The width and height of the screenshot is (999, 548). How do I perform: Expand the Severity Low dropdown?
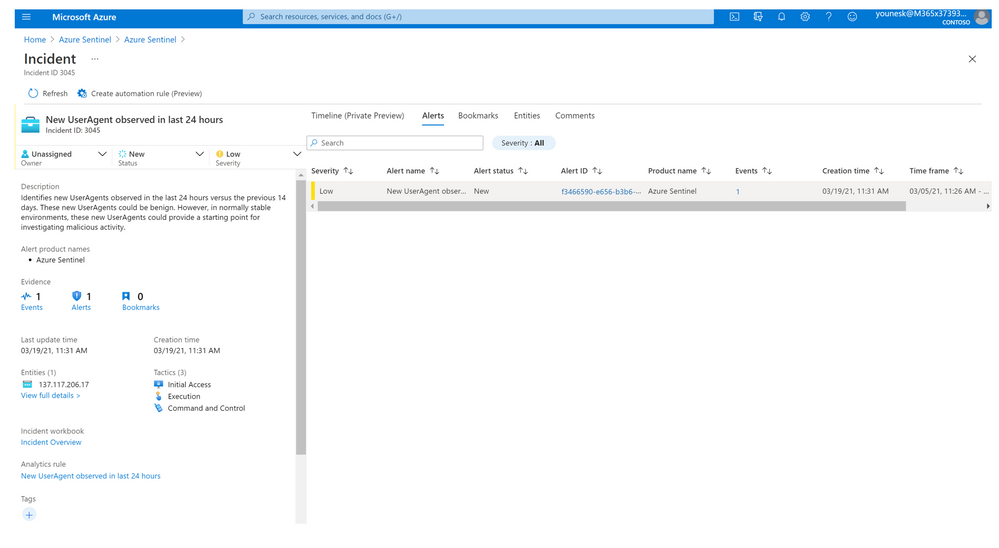(x=296, y=154)
